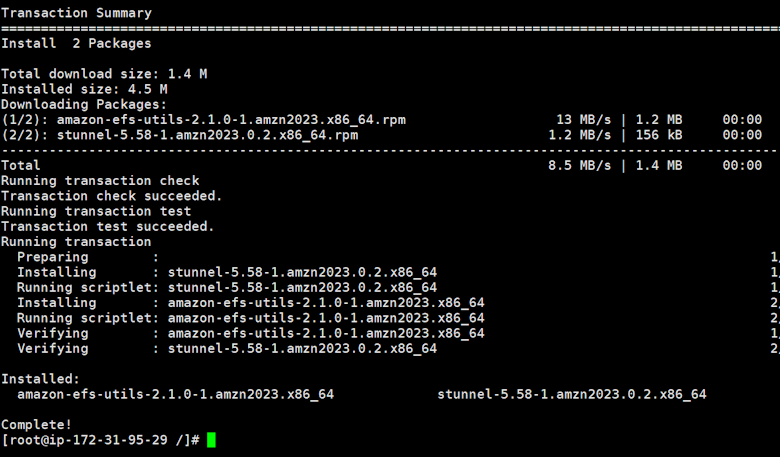Image resolution: width=780 pixels, height=457 pixels.
Task: Click the "Verifying" label for stunnel package
Action: (x=53, y=348)
